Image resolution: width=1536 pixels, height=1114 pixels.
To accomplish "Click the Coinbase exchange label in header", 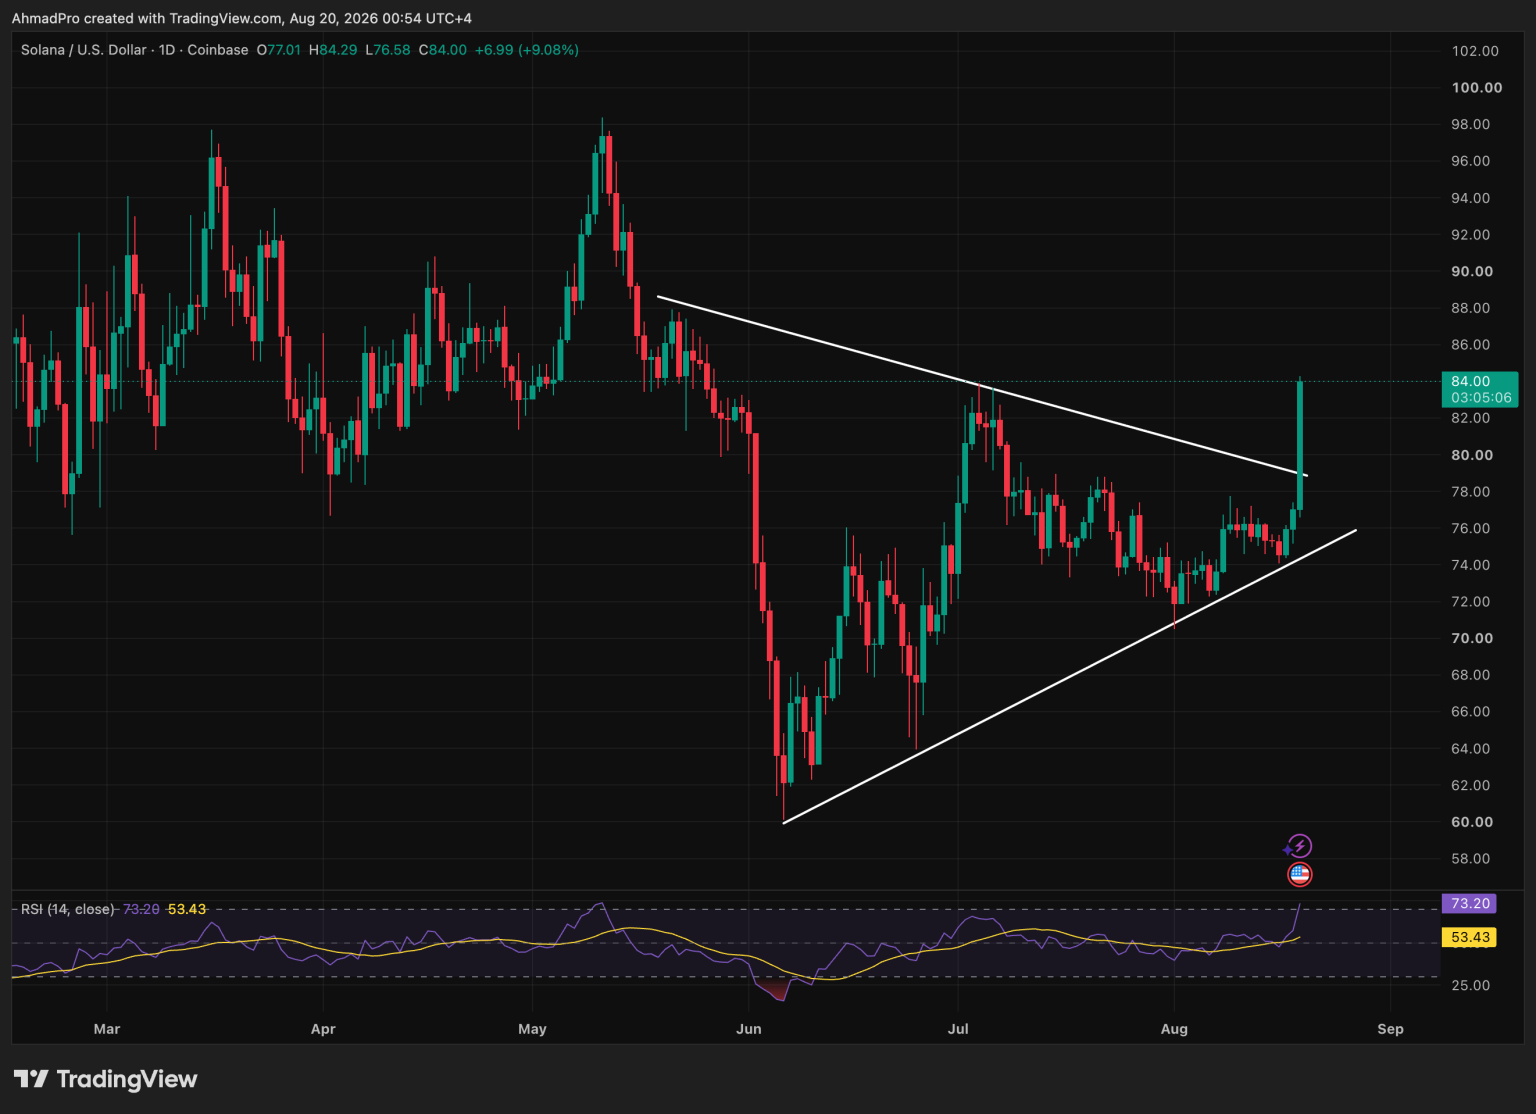I will coord(217,50).
